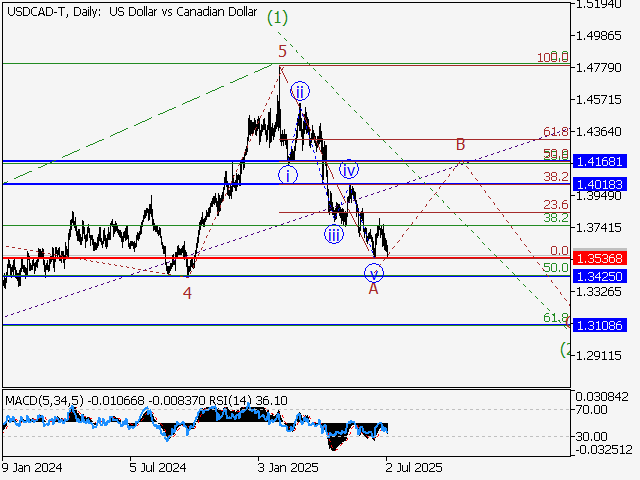Image resolution: width=640 pixels, height=480 pixels.
Task: Select the 1.34250 price level tag
Action: pos(600,276)
